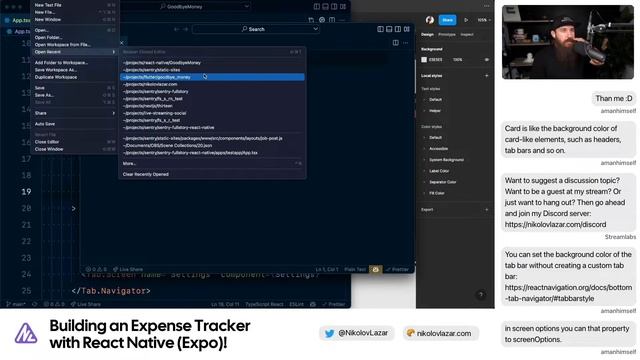Toggle Auto Save in File menu

pos(74,124)
